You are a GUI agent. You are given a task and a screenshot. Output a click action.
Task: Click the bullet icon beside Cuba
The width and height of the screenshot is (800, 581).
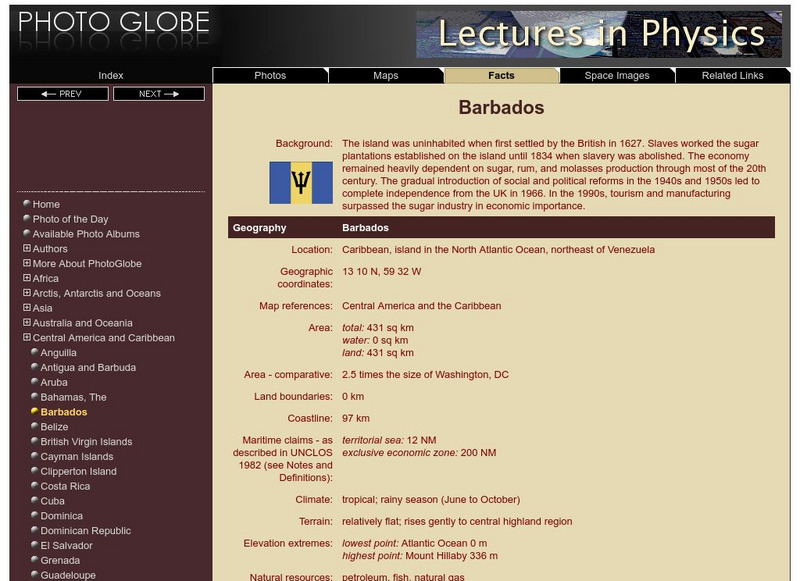(35, 500)
